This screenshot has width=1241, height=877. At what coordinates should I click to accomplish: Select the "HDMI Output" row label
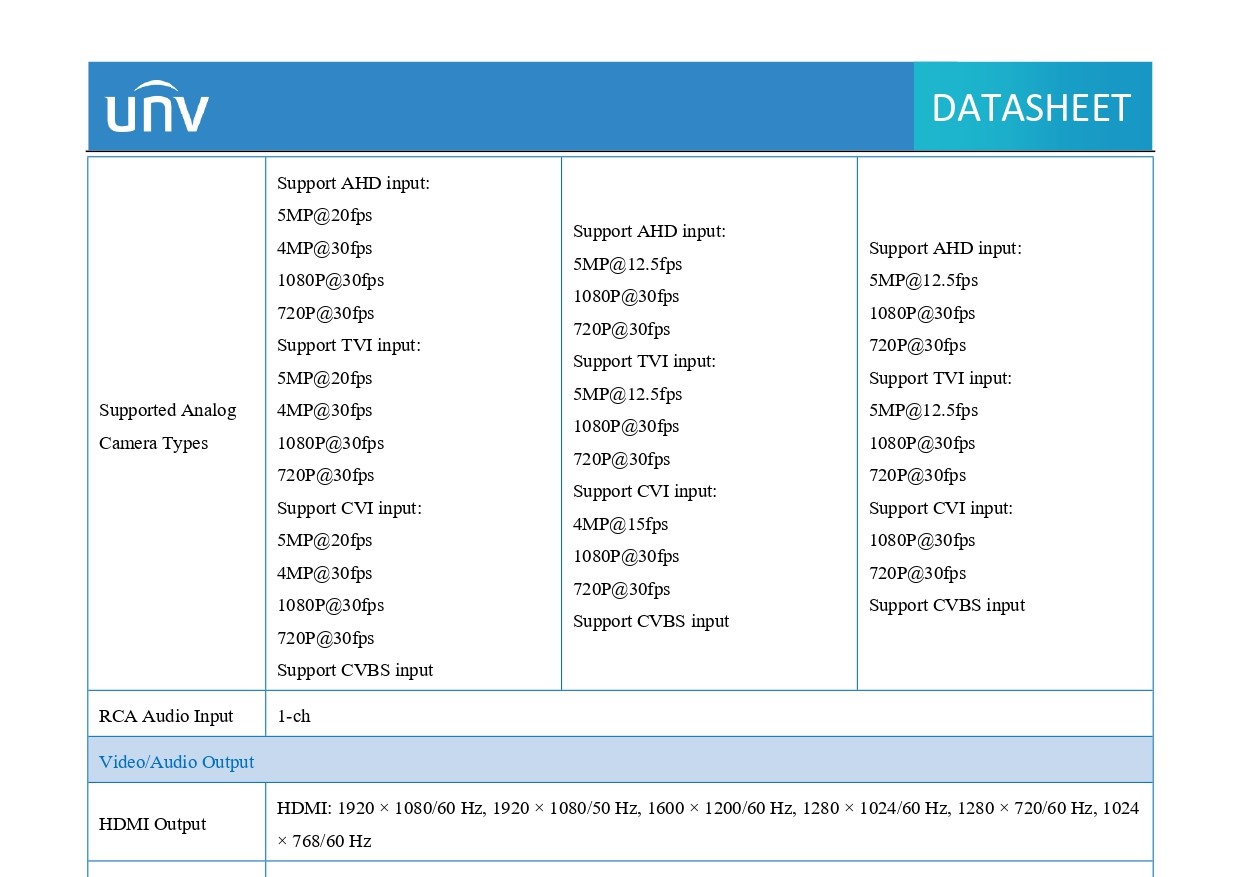153,824
